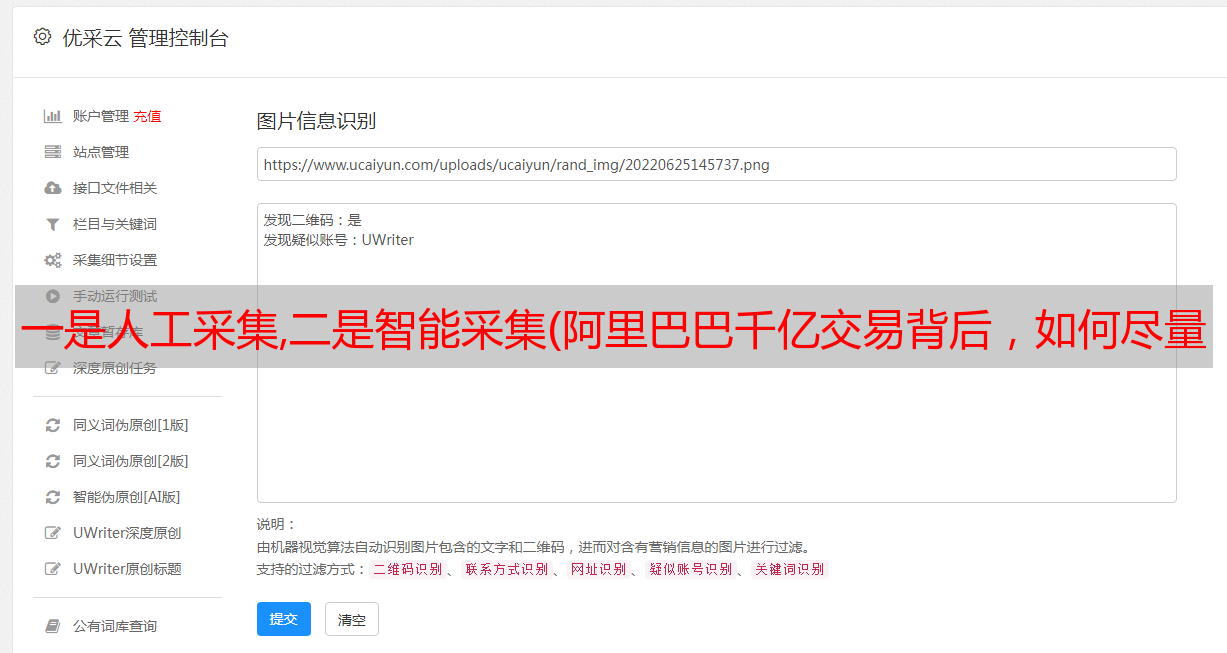
Task: Click the book icon for 公有词库查询
Action: pyautogui.click(x=53, y=626)
